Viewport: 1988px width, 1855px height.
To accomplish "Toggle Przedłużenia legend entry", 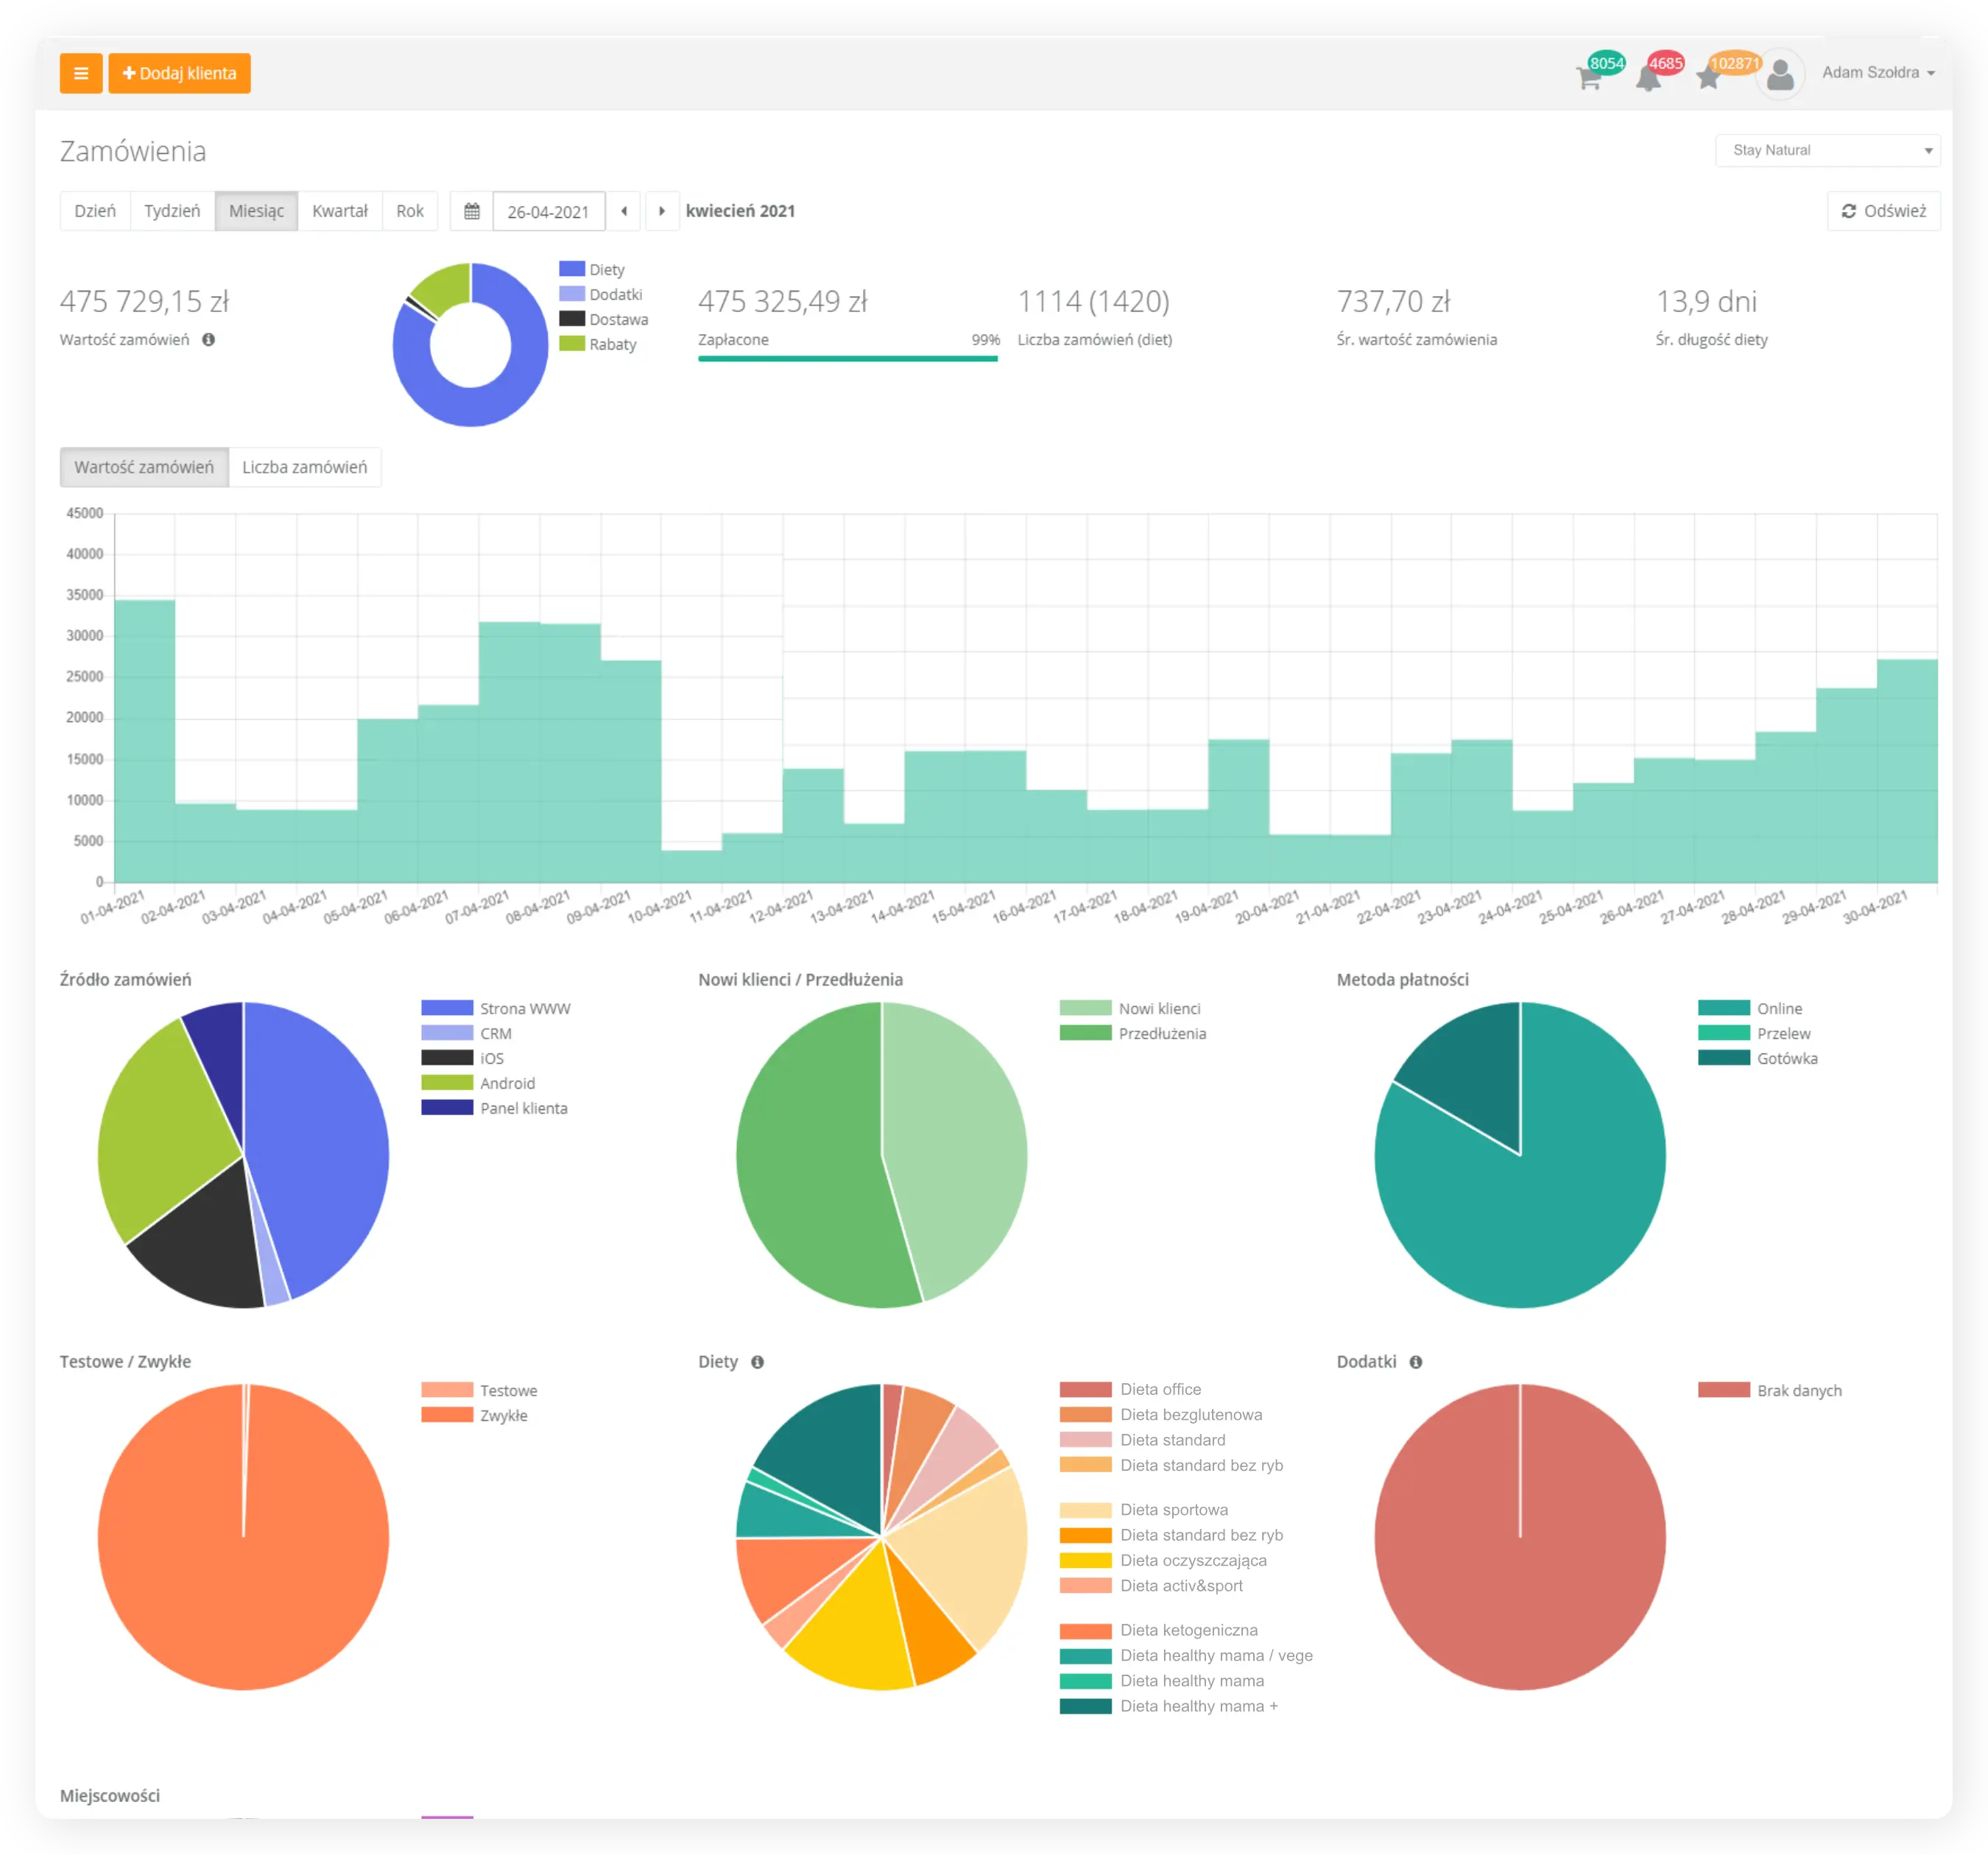I will (x=1133, y=1033).
